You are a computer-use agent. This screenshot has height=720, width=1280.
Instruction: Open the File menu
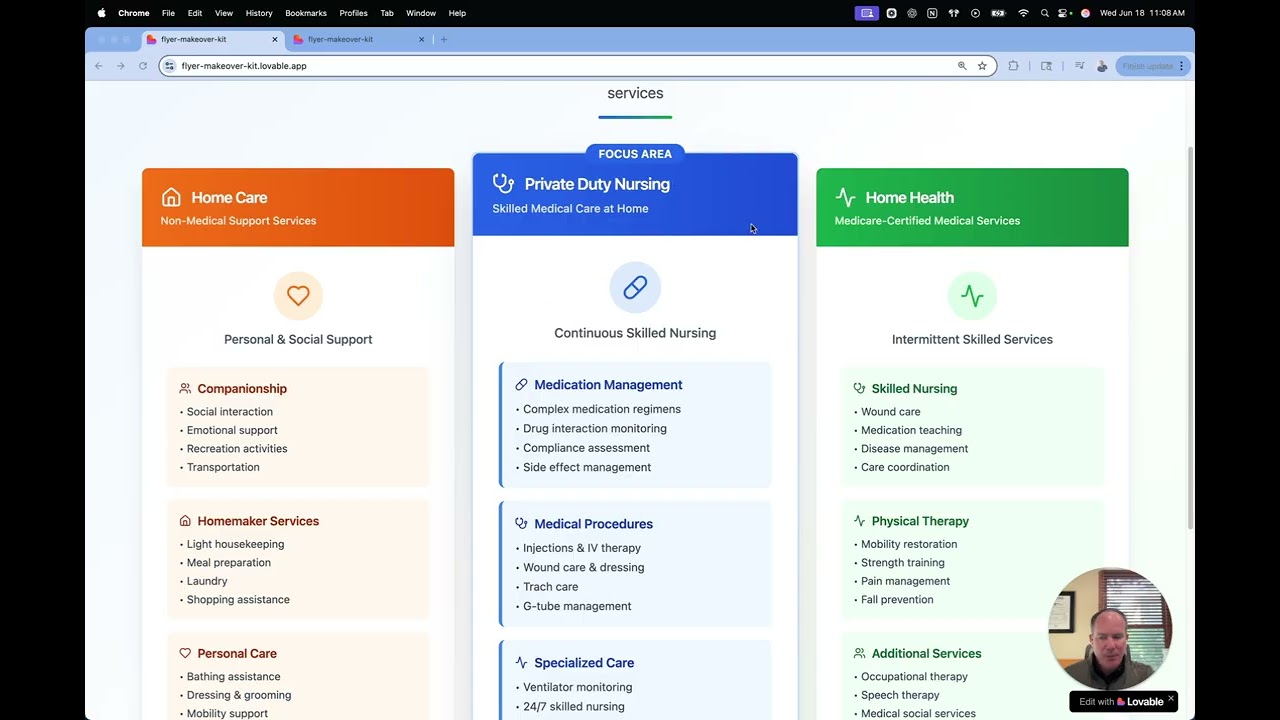(168, 13)
